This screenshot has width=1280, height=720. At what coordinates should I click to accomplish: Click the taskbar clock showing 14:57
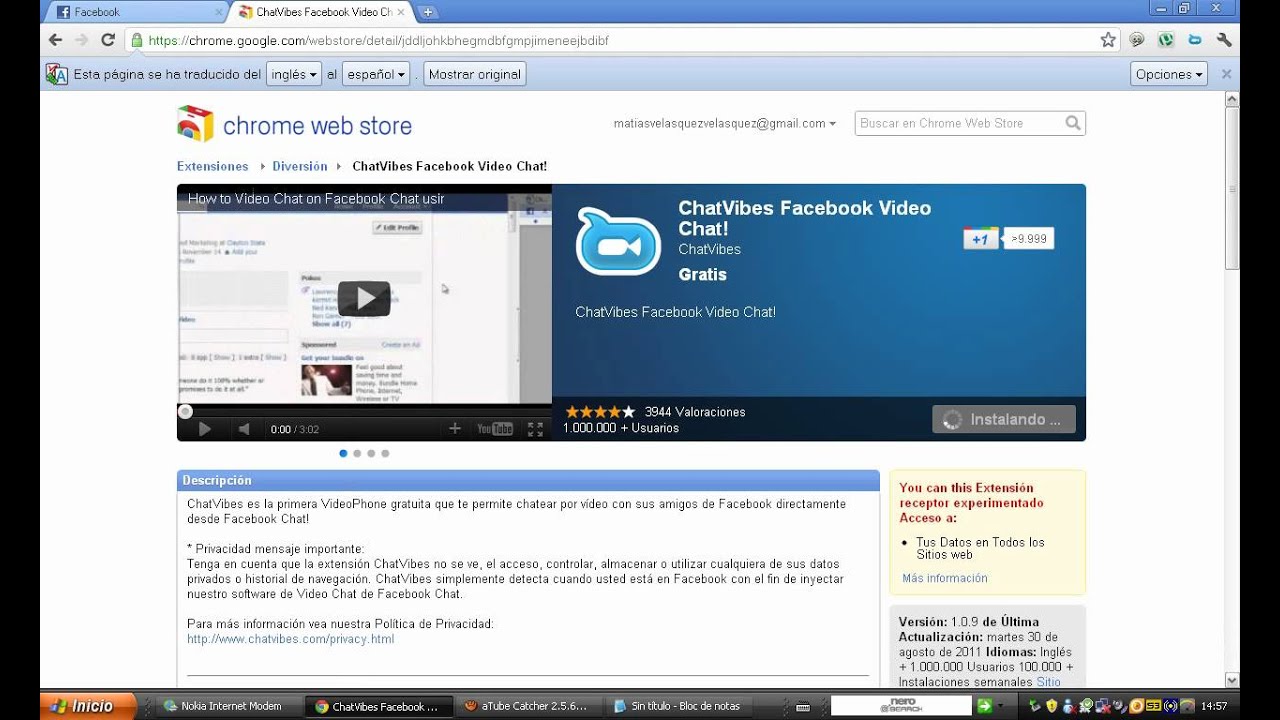(x=1214, y=706)
